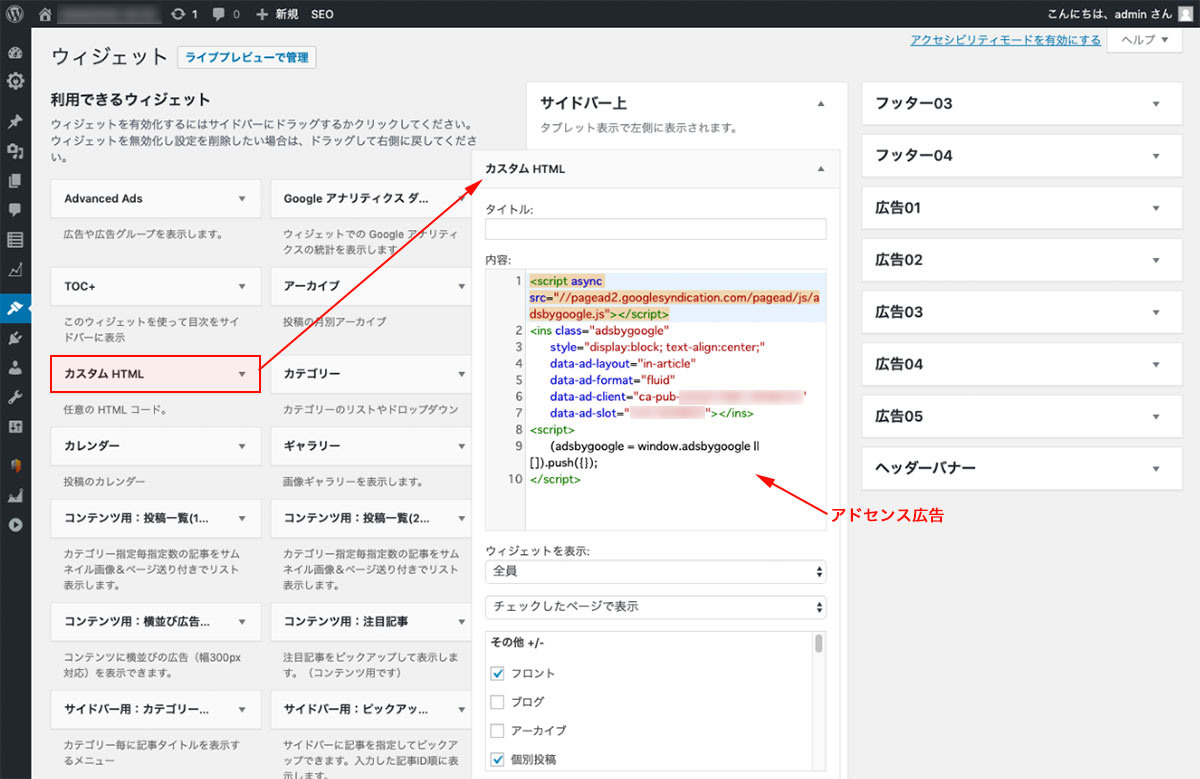Click the その他 +/- toggle text
This screenshot has height=779, width=1200.
tap(518, 642)
